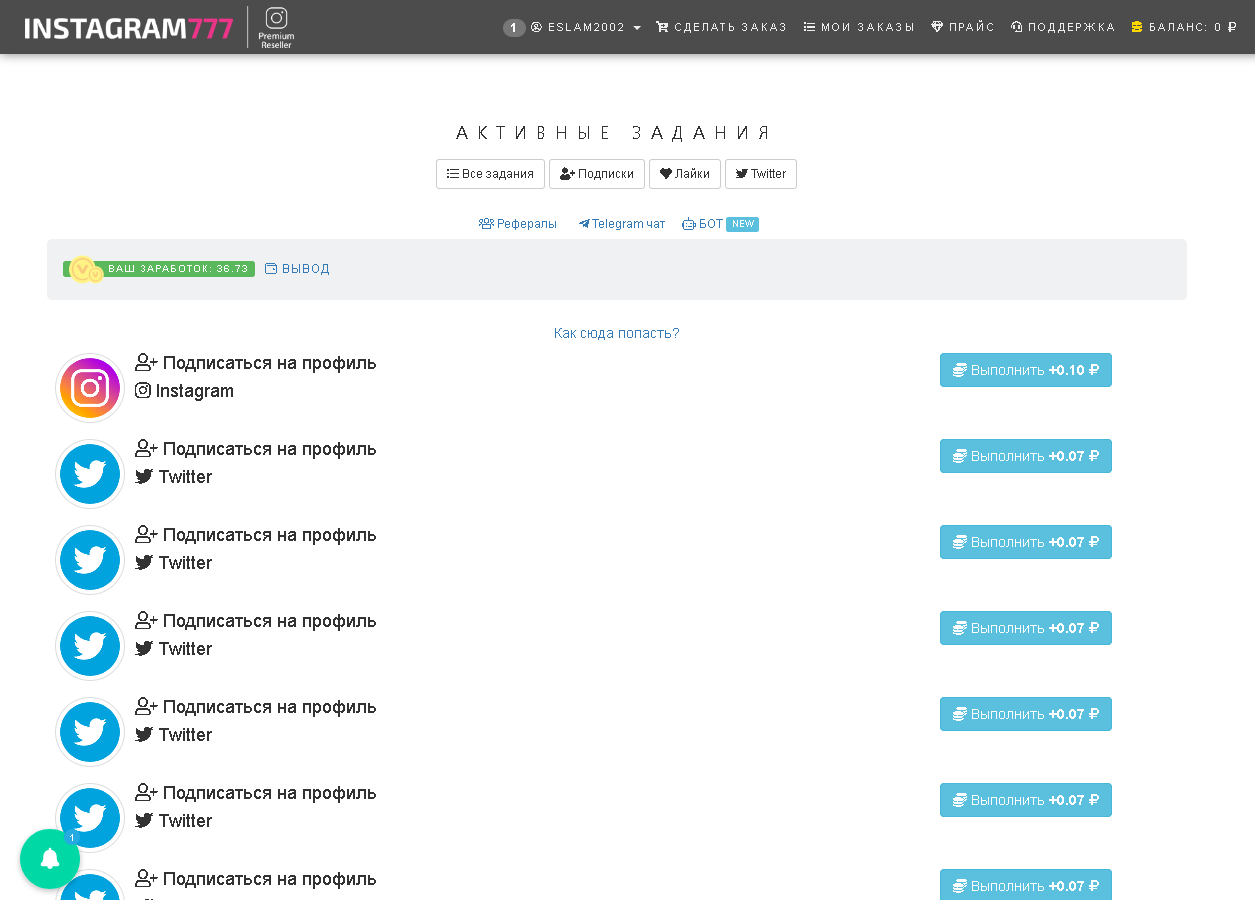Open Как сюда попасть? link
The height and width of the screenshot is (900, 1255).
[617, 333]
